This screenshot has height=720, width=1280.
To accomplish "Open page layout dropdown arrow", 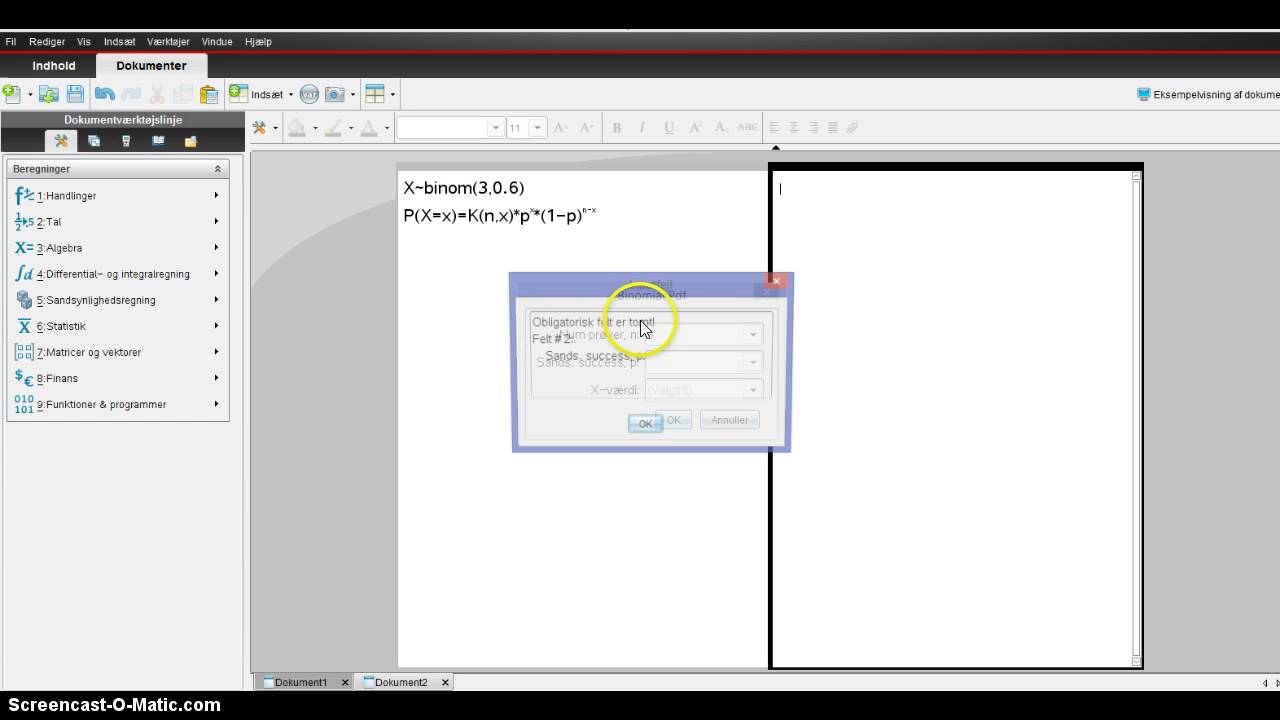I will coord(392,95).
